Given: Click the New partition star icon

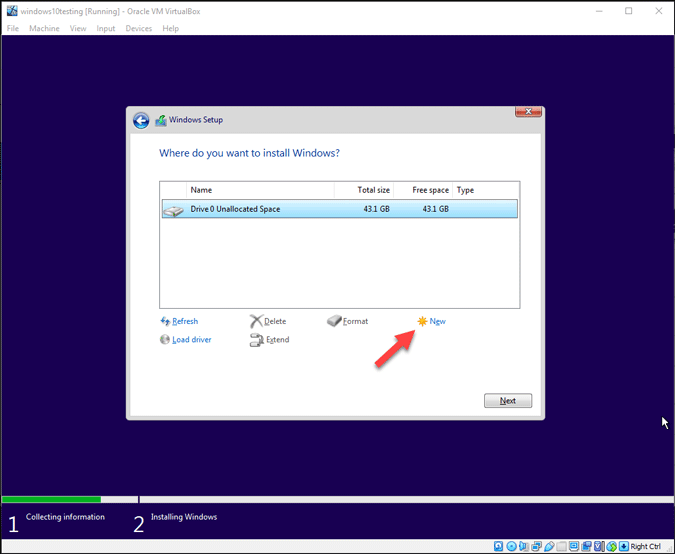Looking at the screenshot, I should (422, 321).
